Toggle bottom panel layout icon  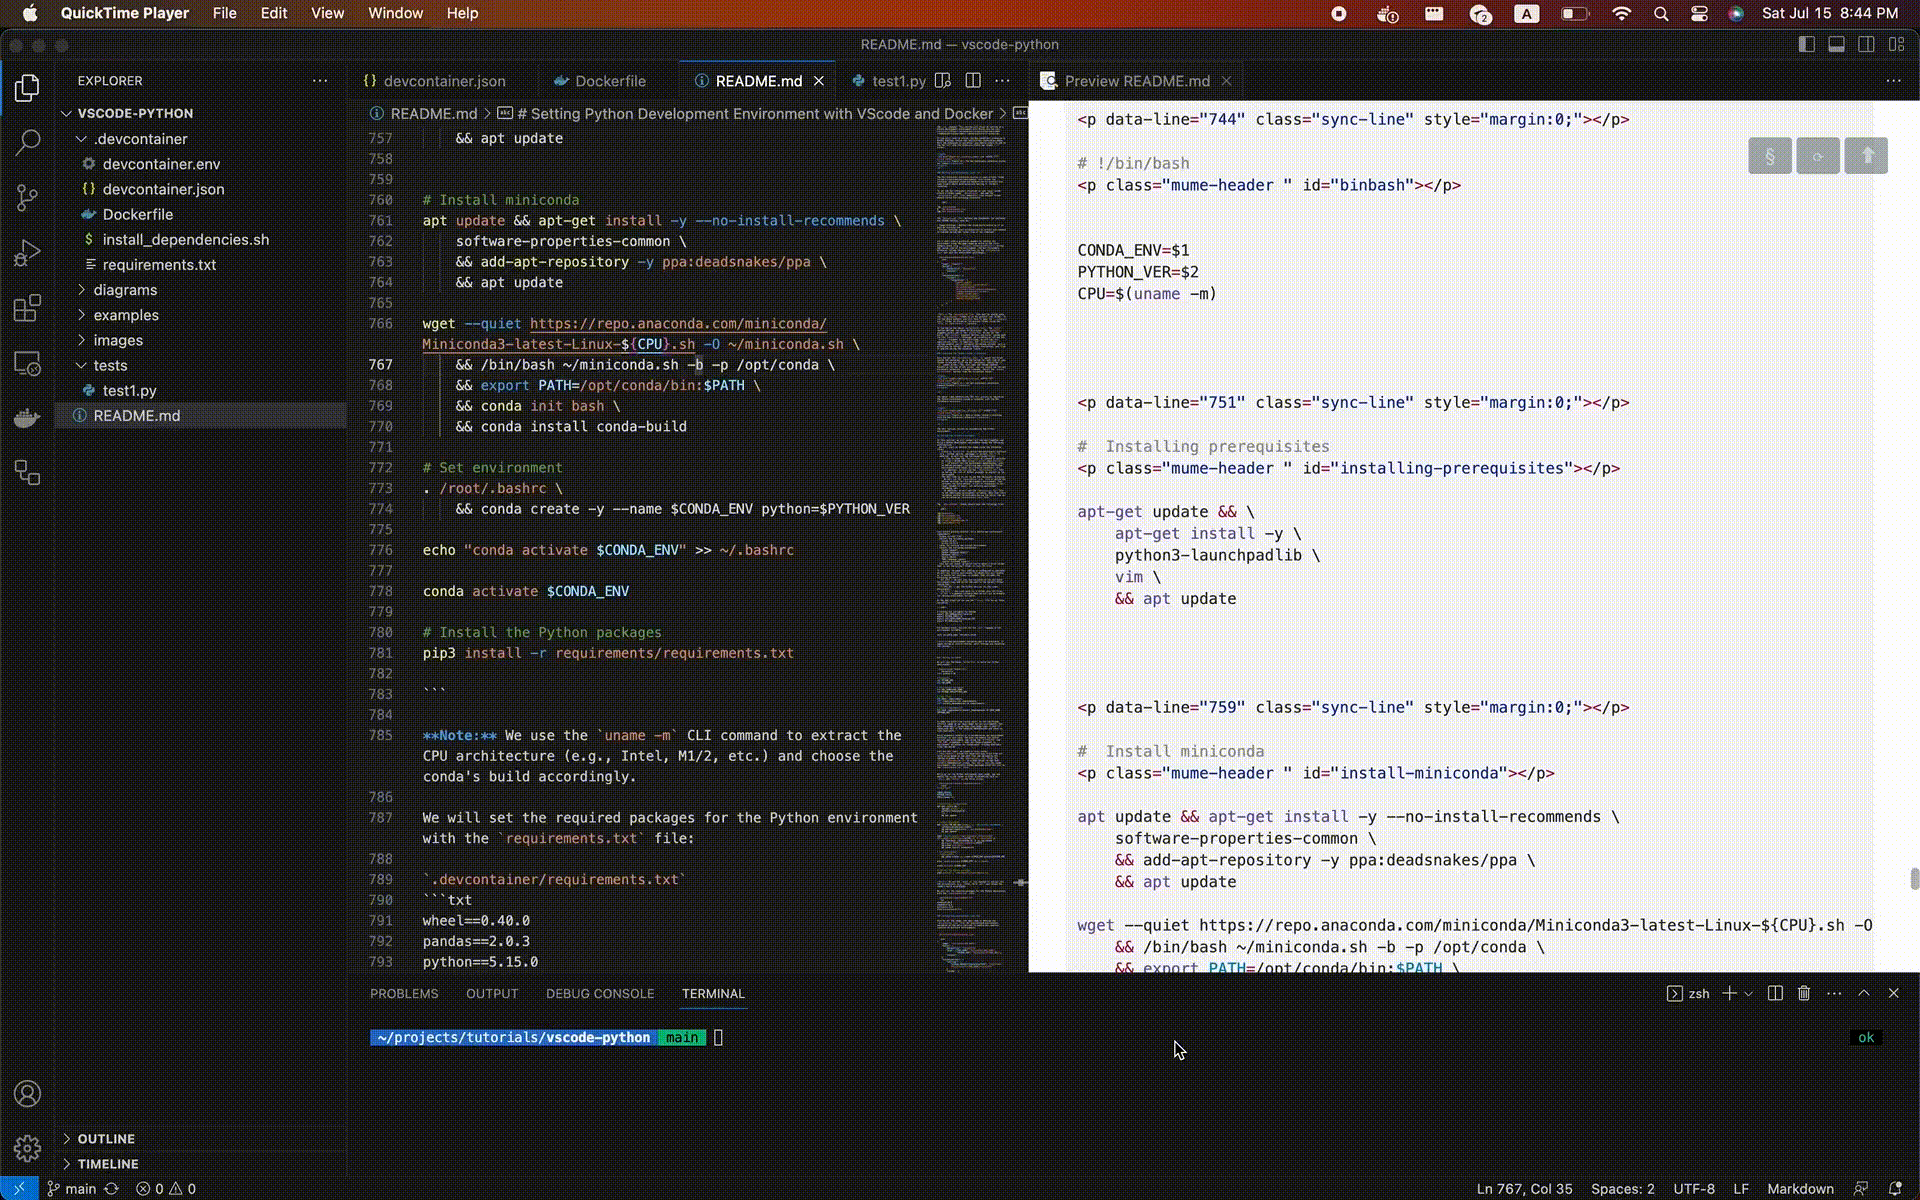point(1837,44)
